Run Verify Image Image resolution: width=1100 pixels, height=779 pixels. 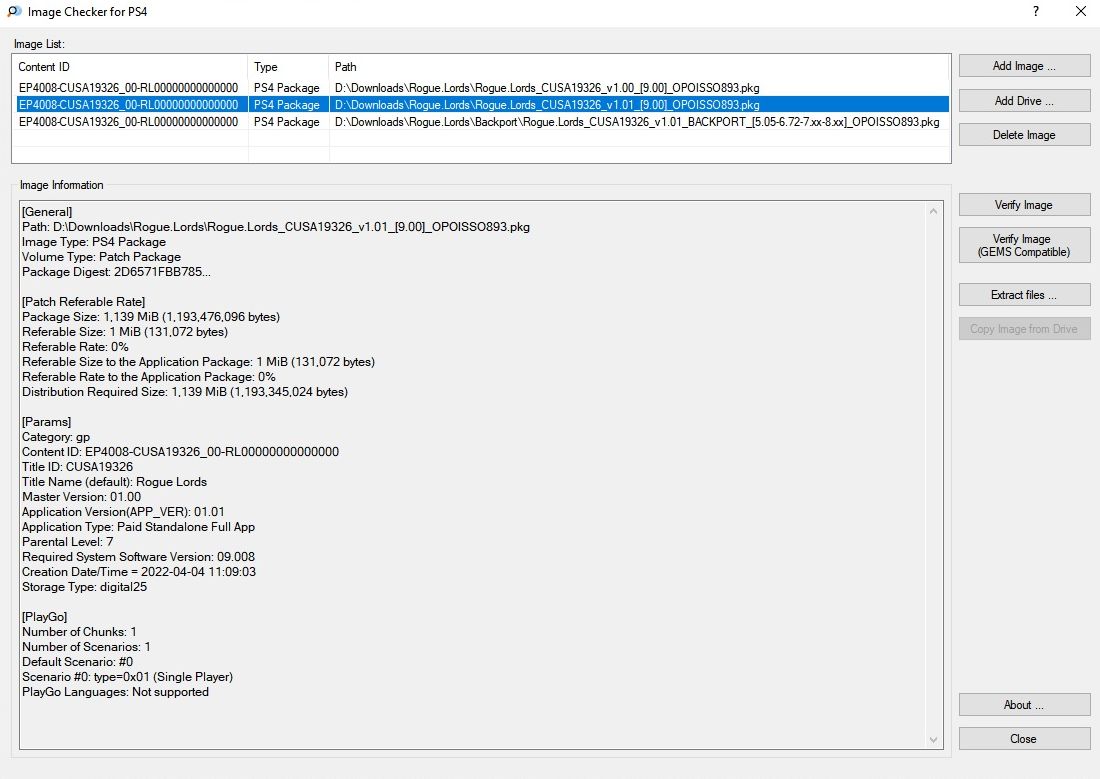(x=1024, y=205)
